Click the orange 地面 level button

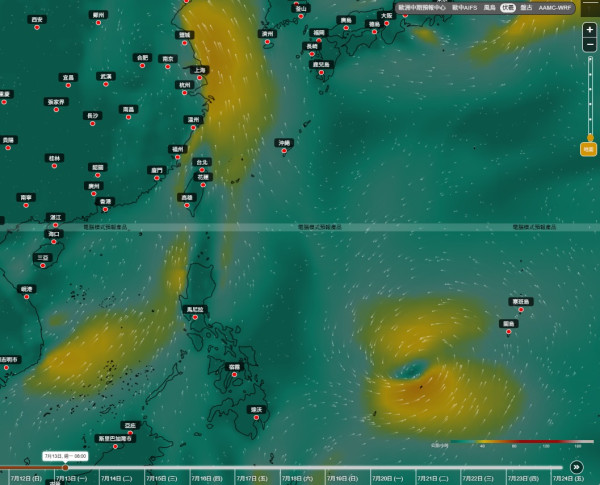(589, 149)
